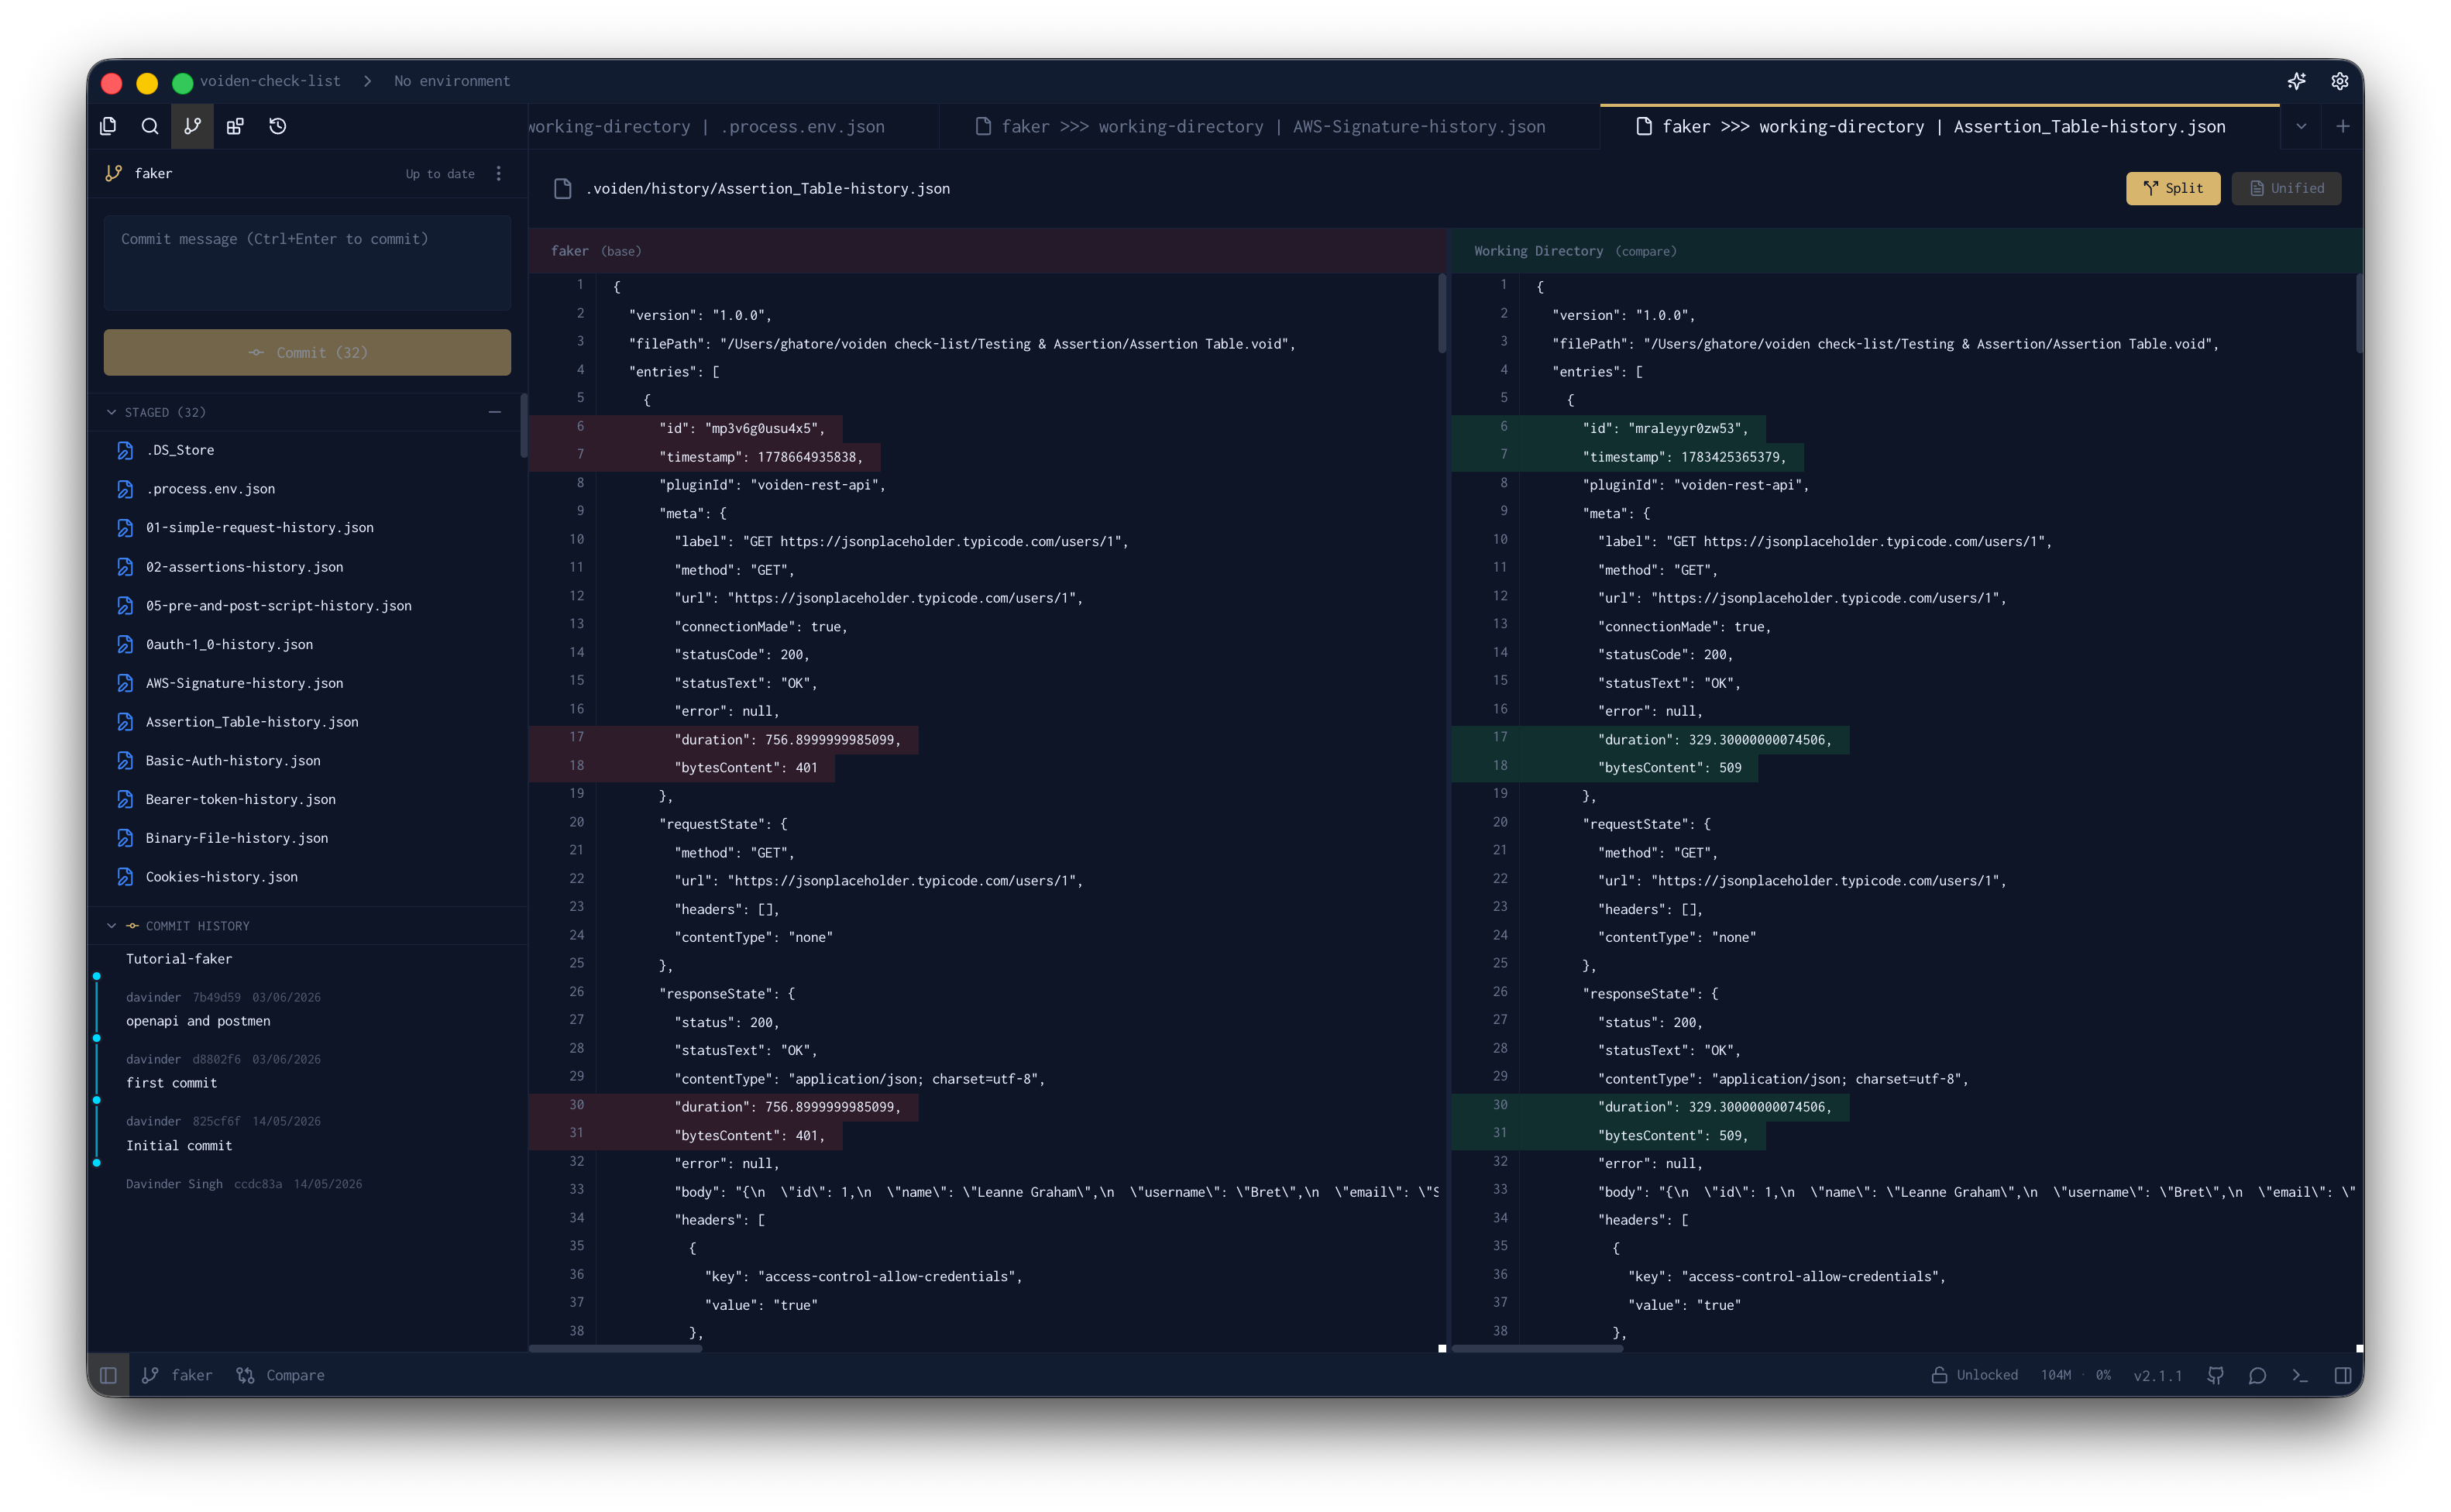Collapse the COMMIT HISTORY section
This screenshot has height=1512, width=2451.
[x=111, y=926]
